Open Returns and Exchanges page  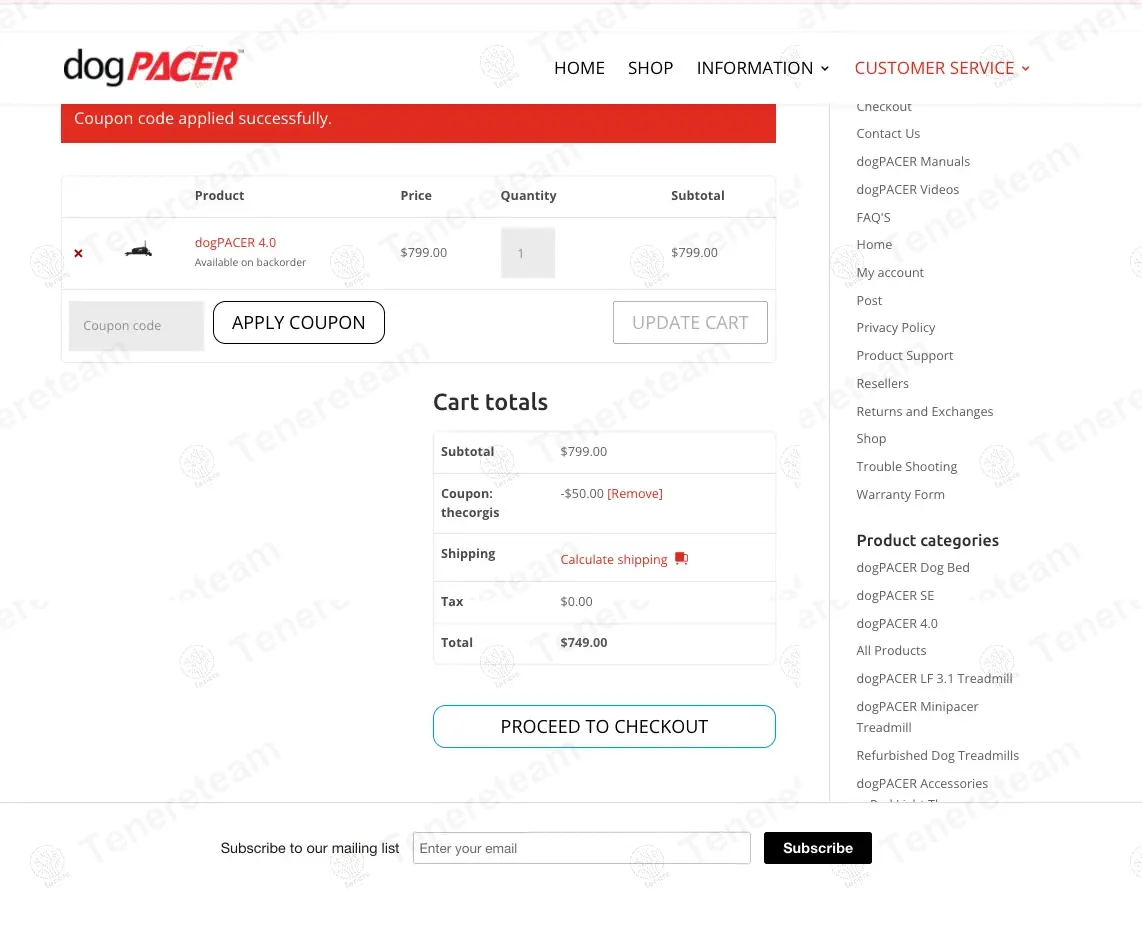(924, 411)
